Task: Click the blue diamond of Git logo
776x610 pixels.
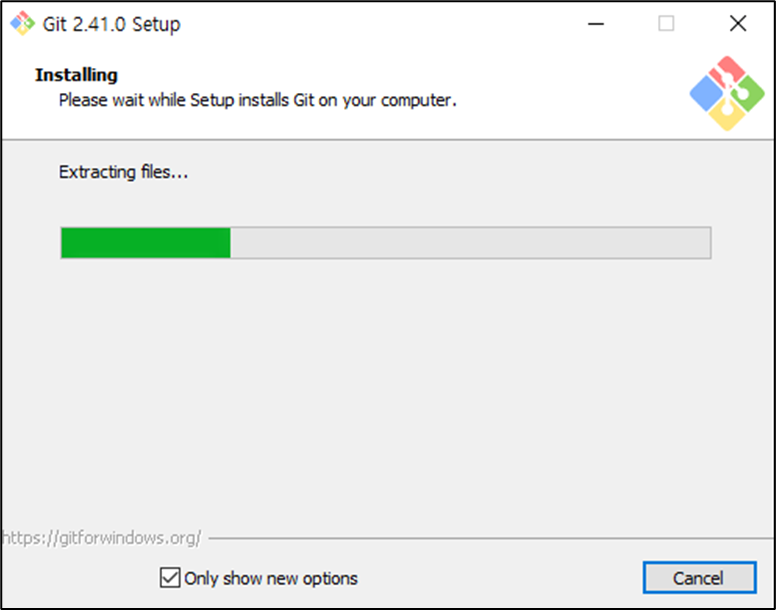Action: 706,94
